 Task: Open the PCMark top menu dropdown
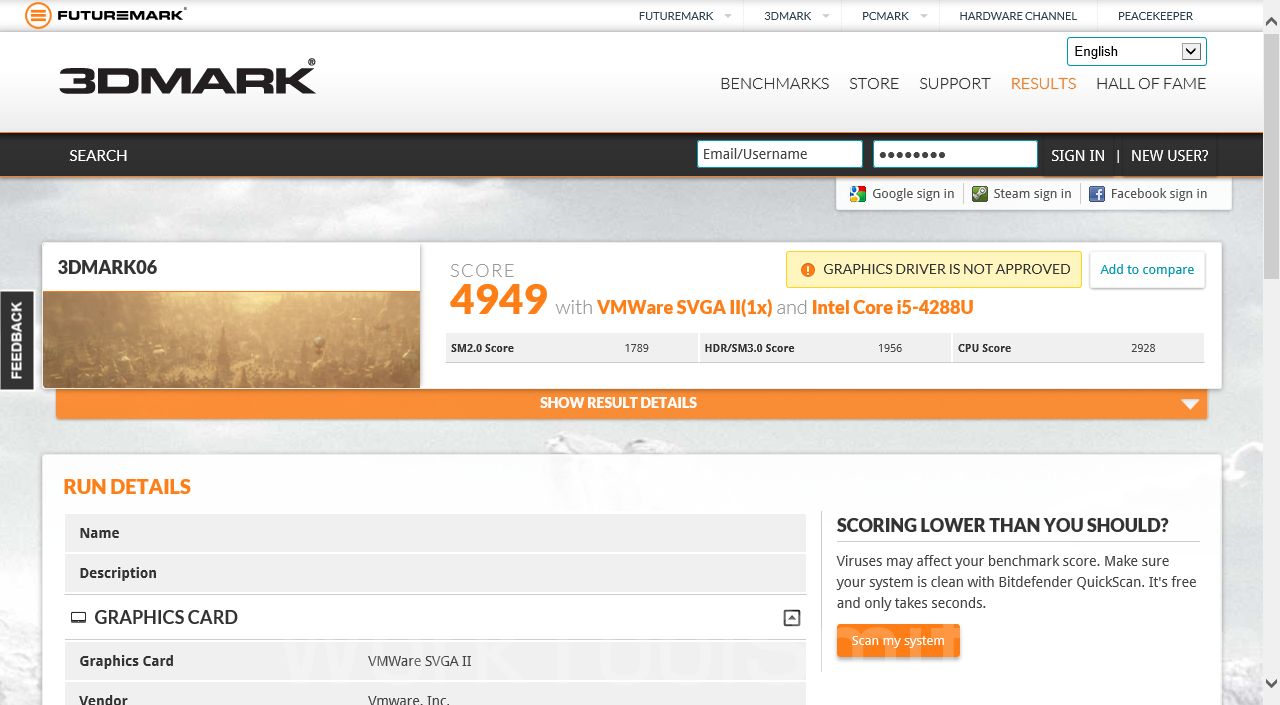point(922,16)
